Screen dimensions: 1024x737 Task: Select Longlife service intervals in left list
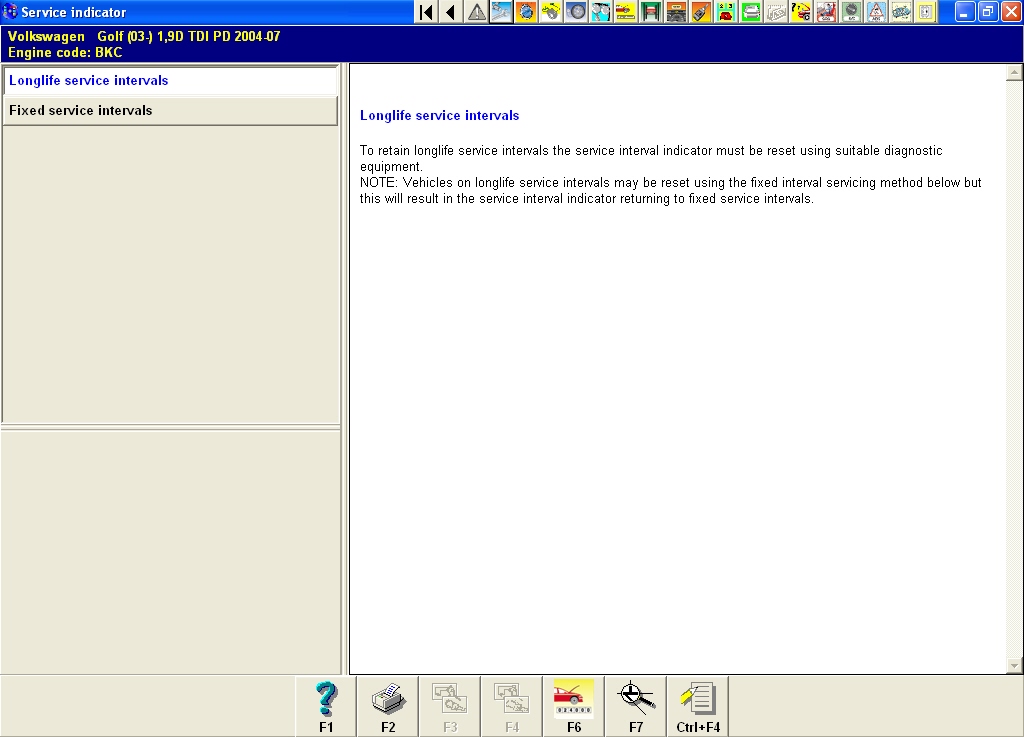tap(170, 80)
